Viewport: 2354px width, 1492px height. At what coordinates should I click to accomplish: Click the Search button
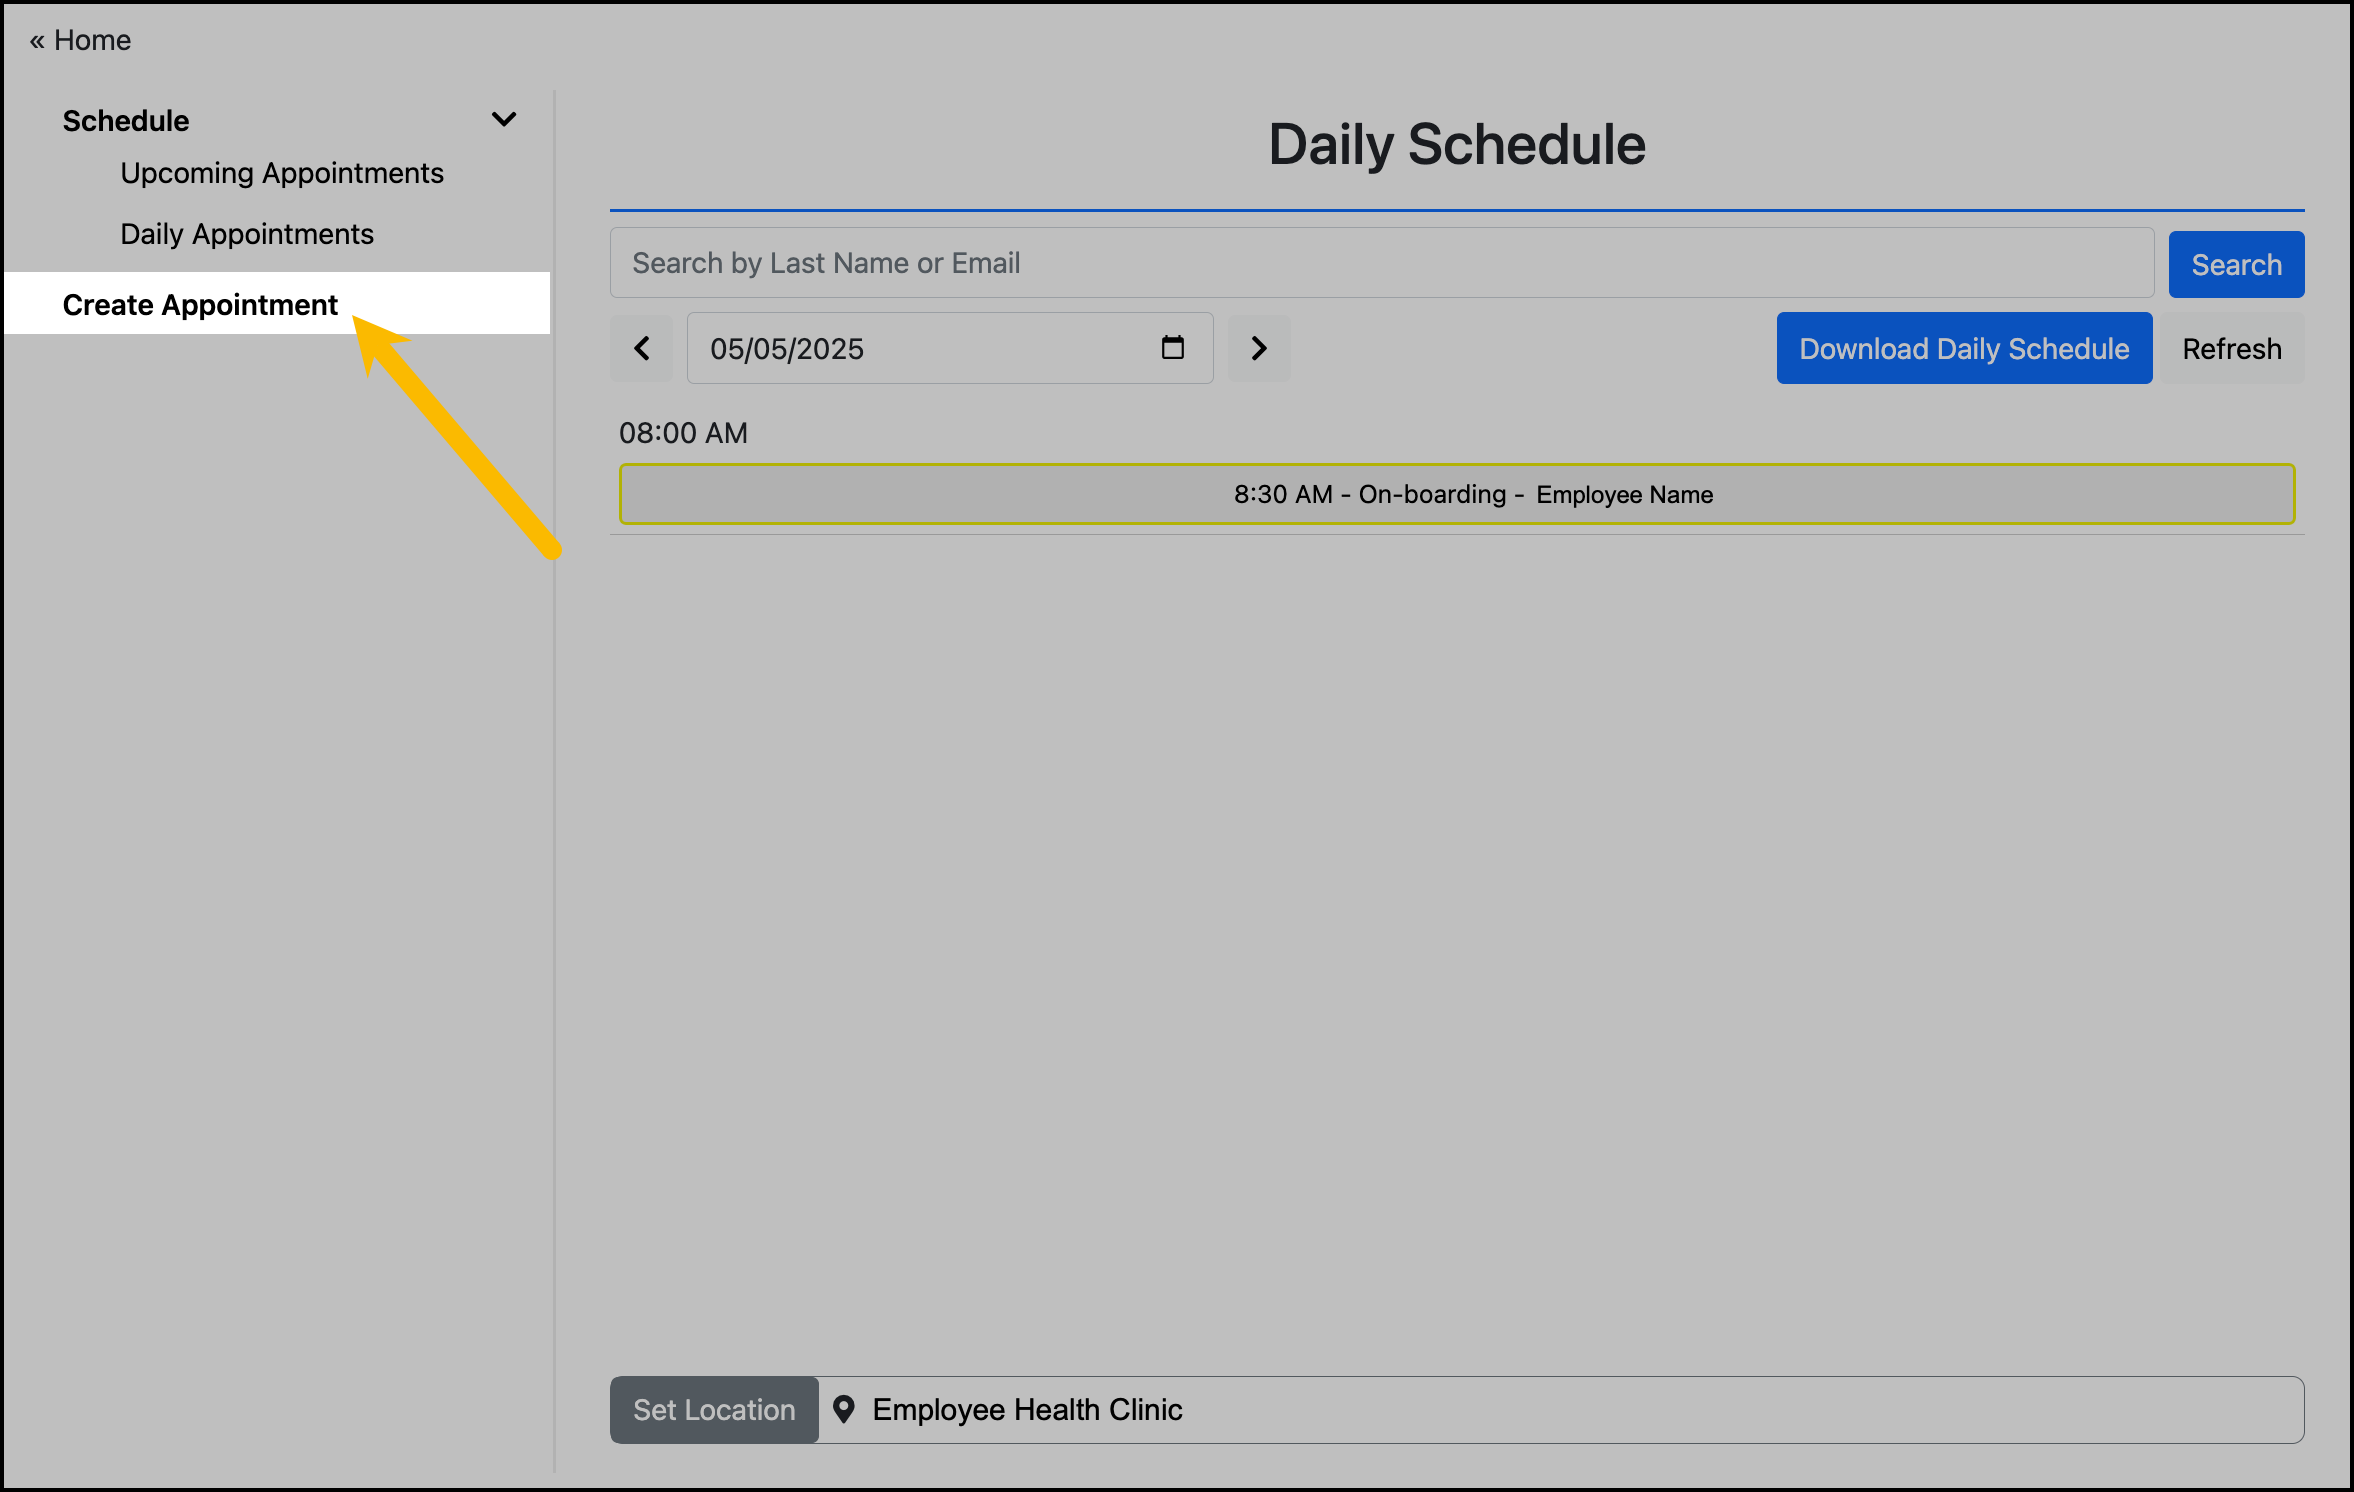tap(2236, 264)
